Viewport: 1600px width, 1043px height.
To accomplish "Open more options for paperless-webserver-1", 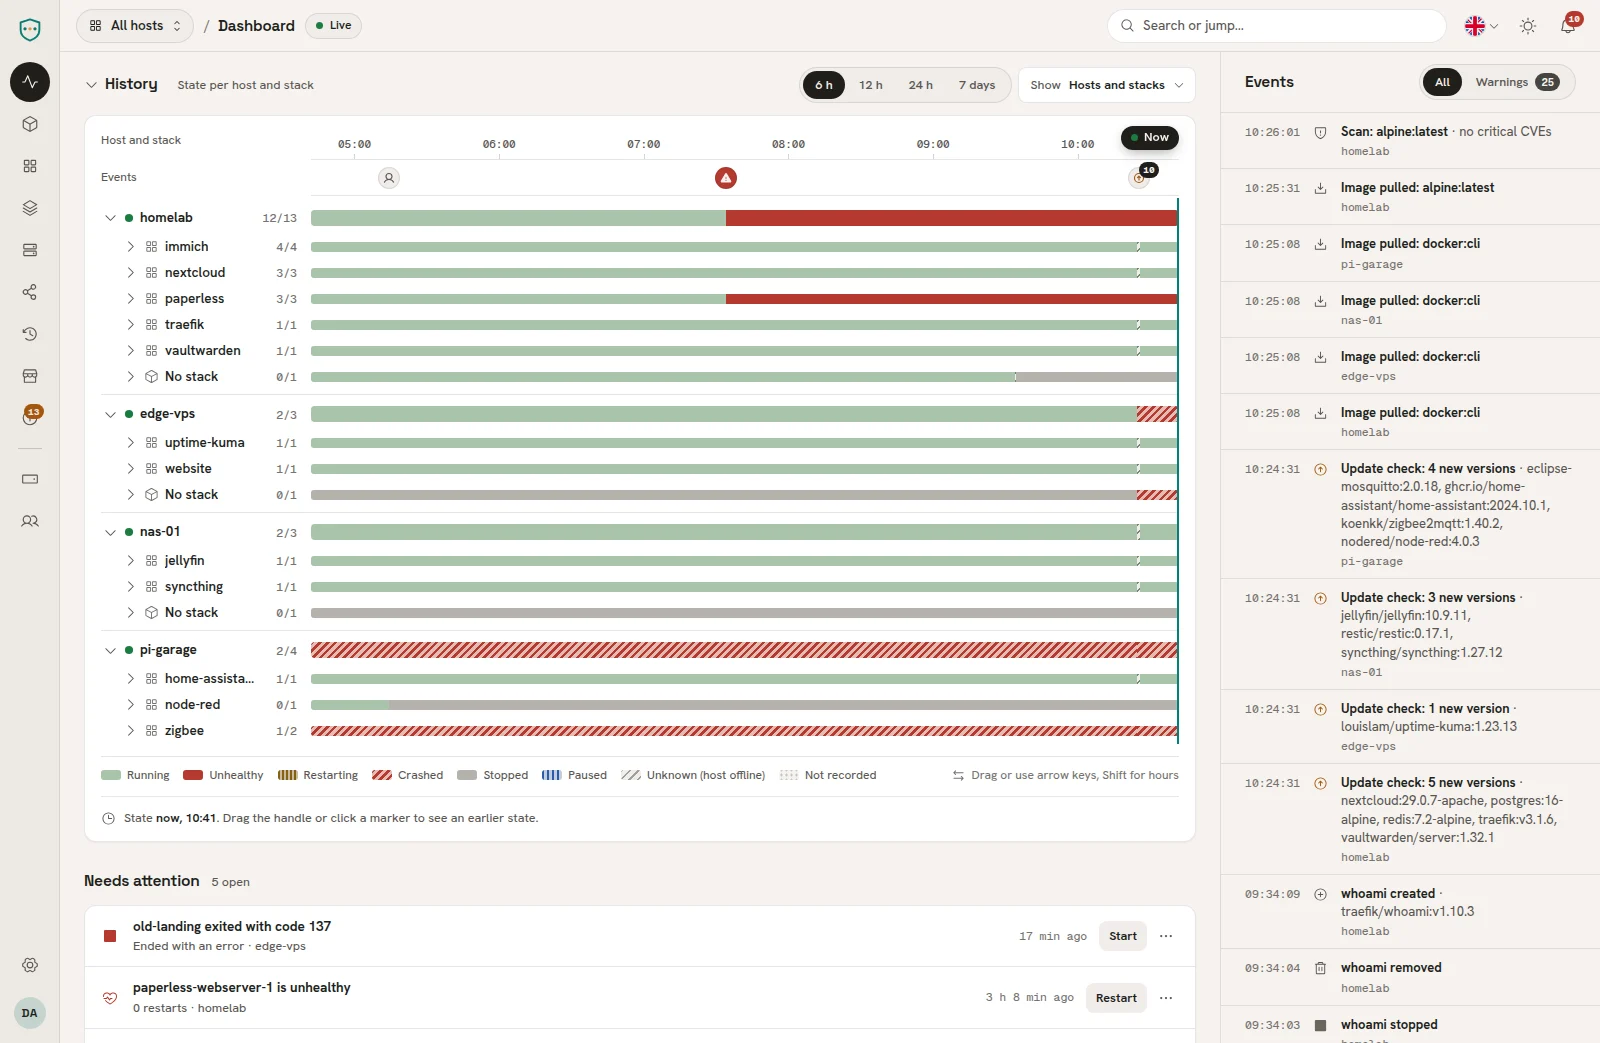I will [1166, 998].
